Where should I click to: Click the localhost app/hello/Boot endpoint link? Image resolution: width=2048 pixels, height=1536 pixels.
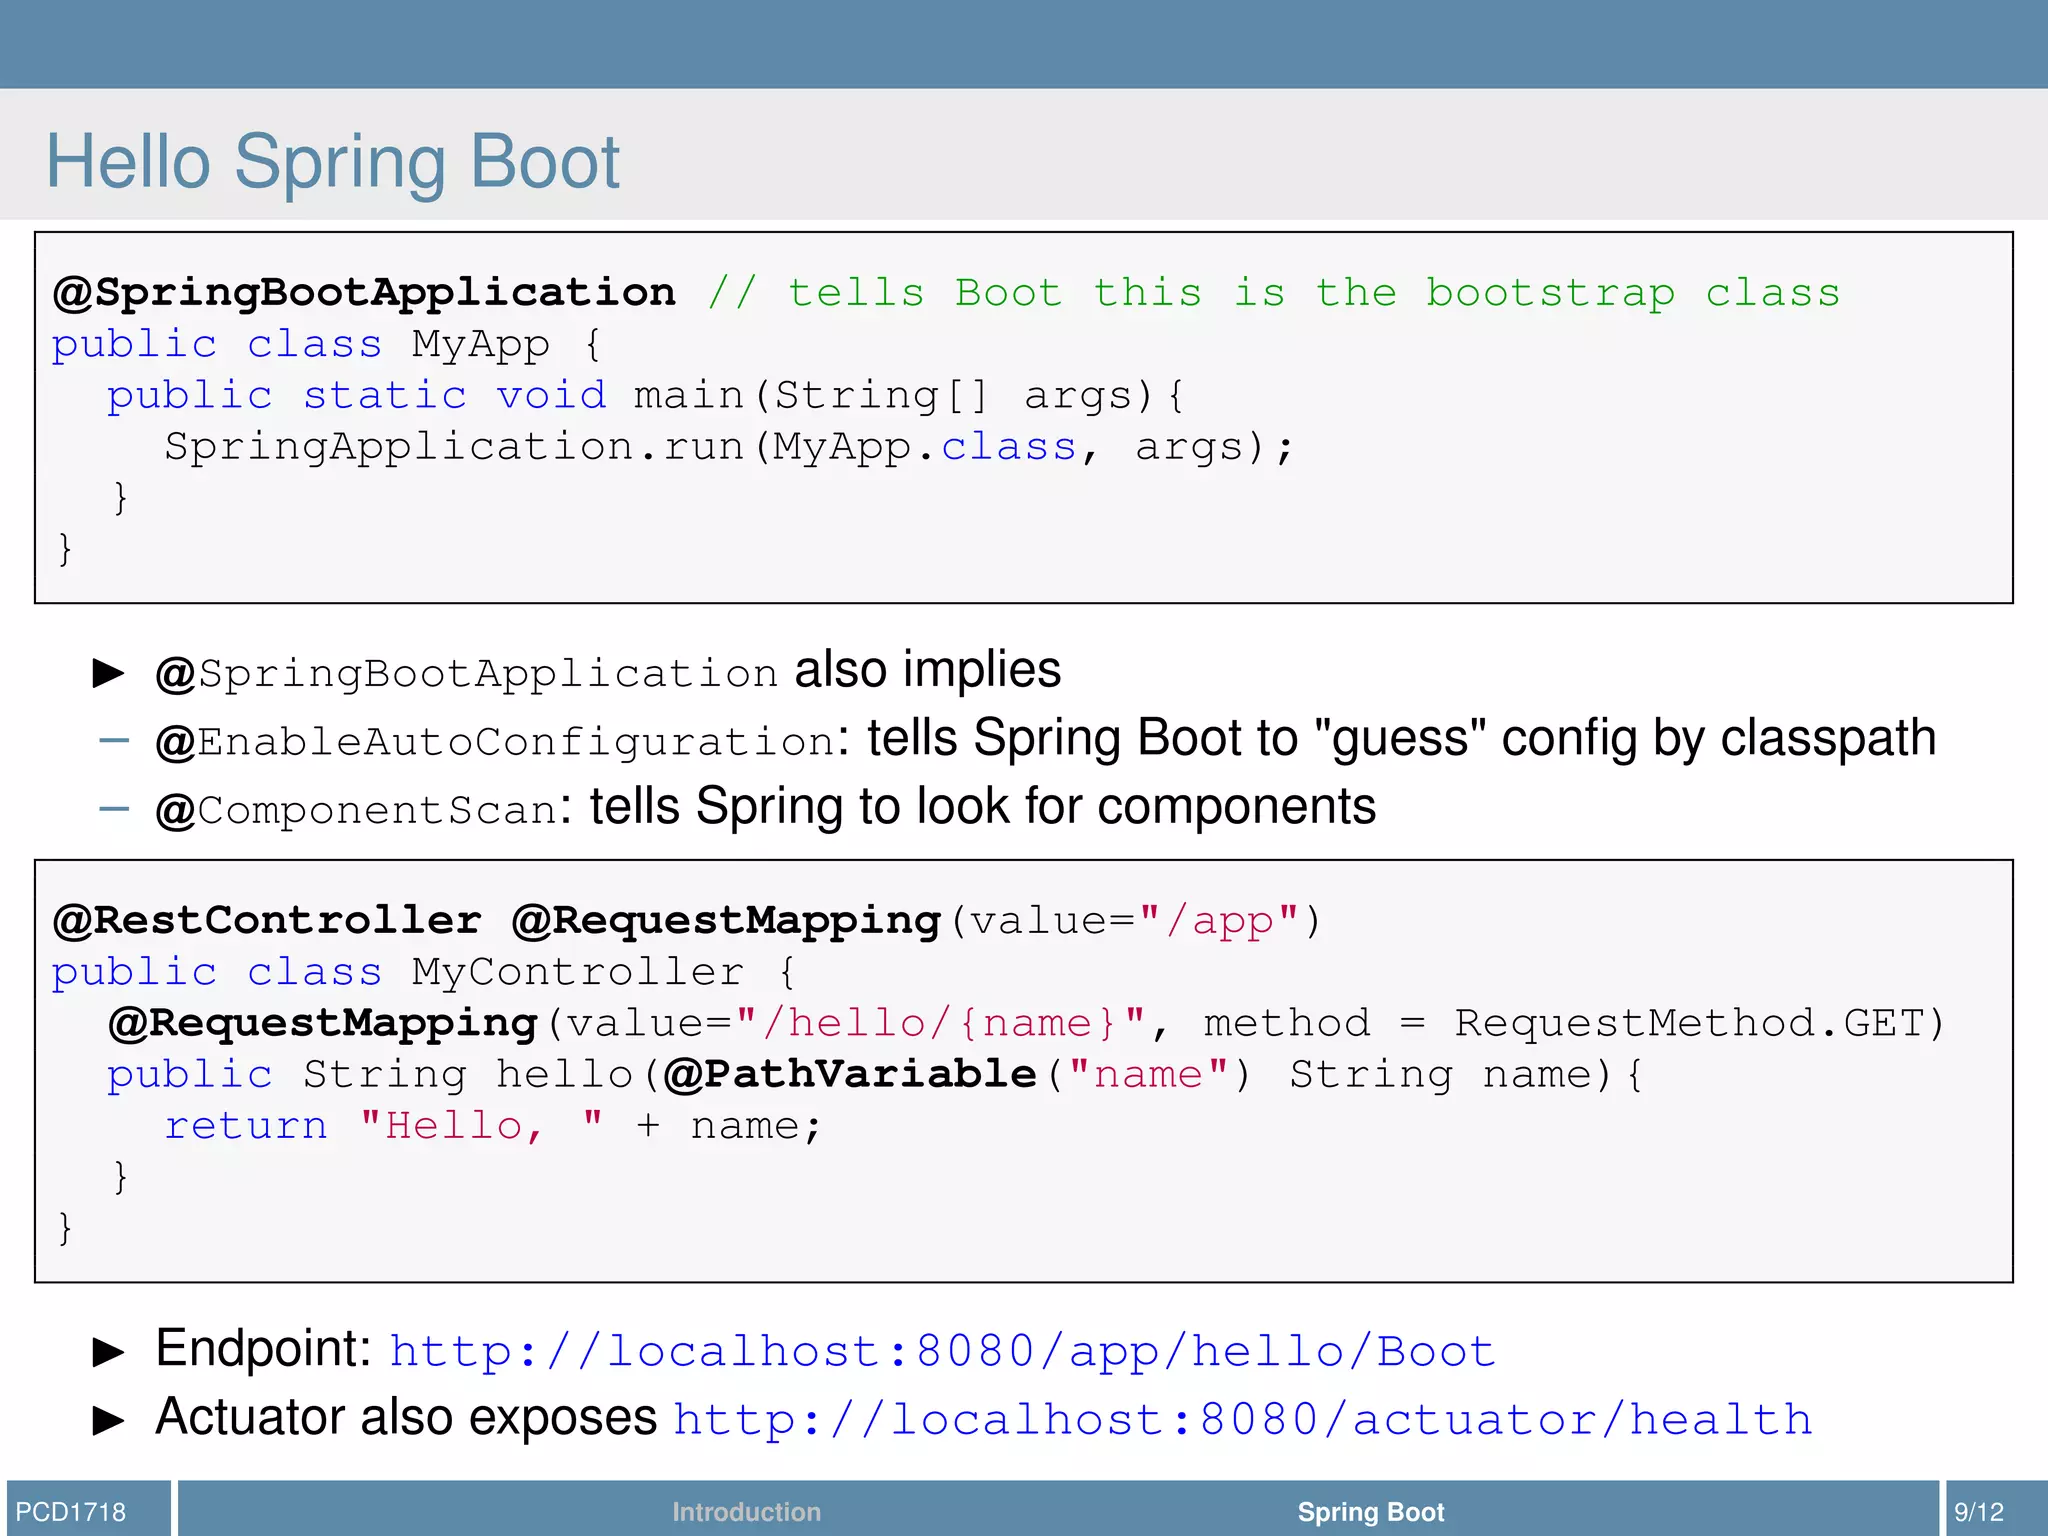(x=942, y=1352)
